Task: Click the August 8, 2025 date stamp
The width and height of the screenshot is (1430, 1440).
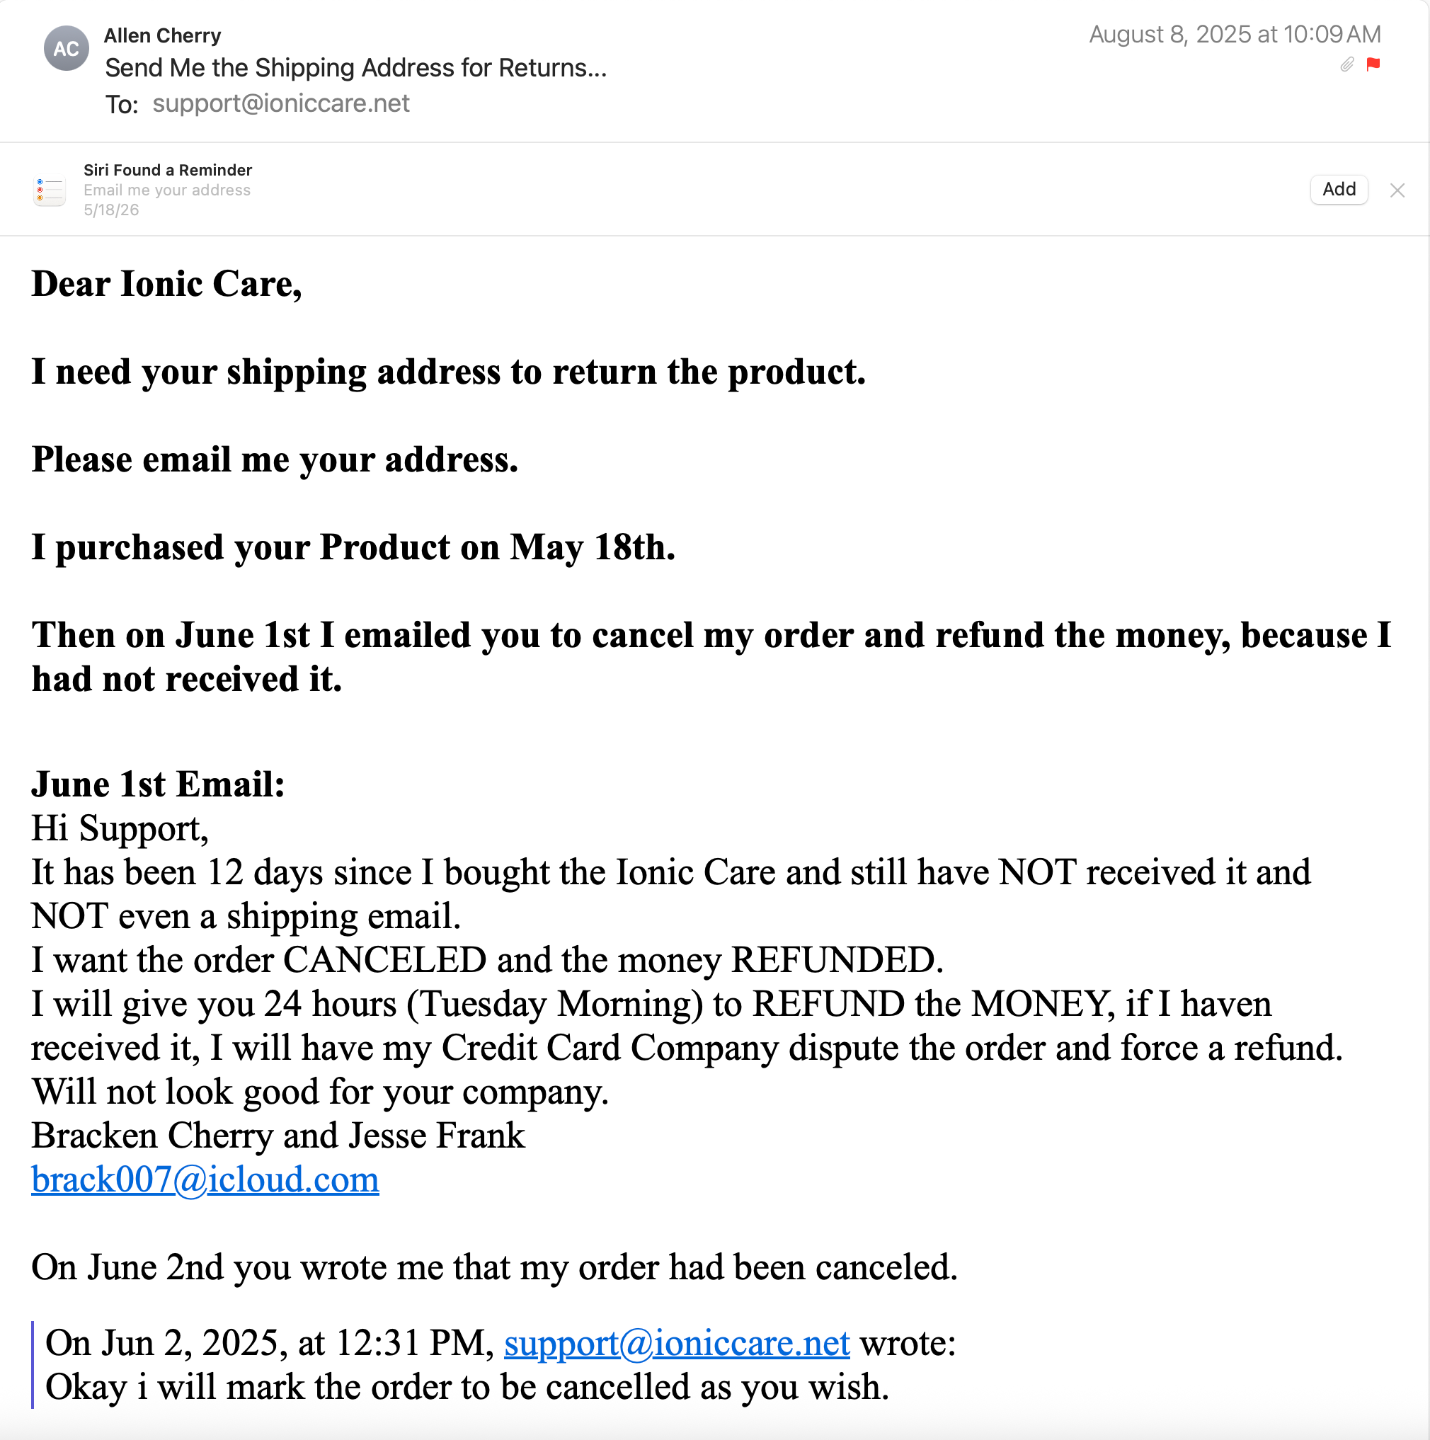Action: click(x=1234, y=35)
